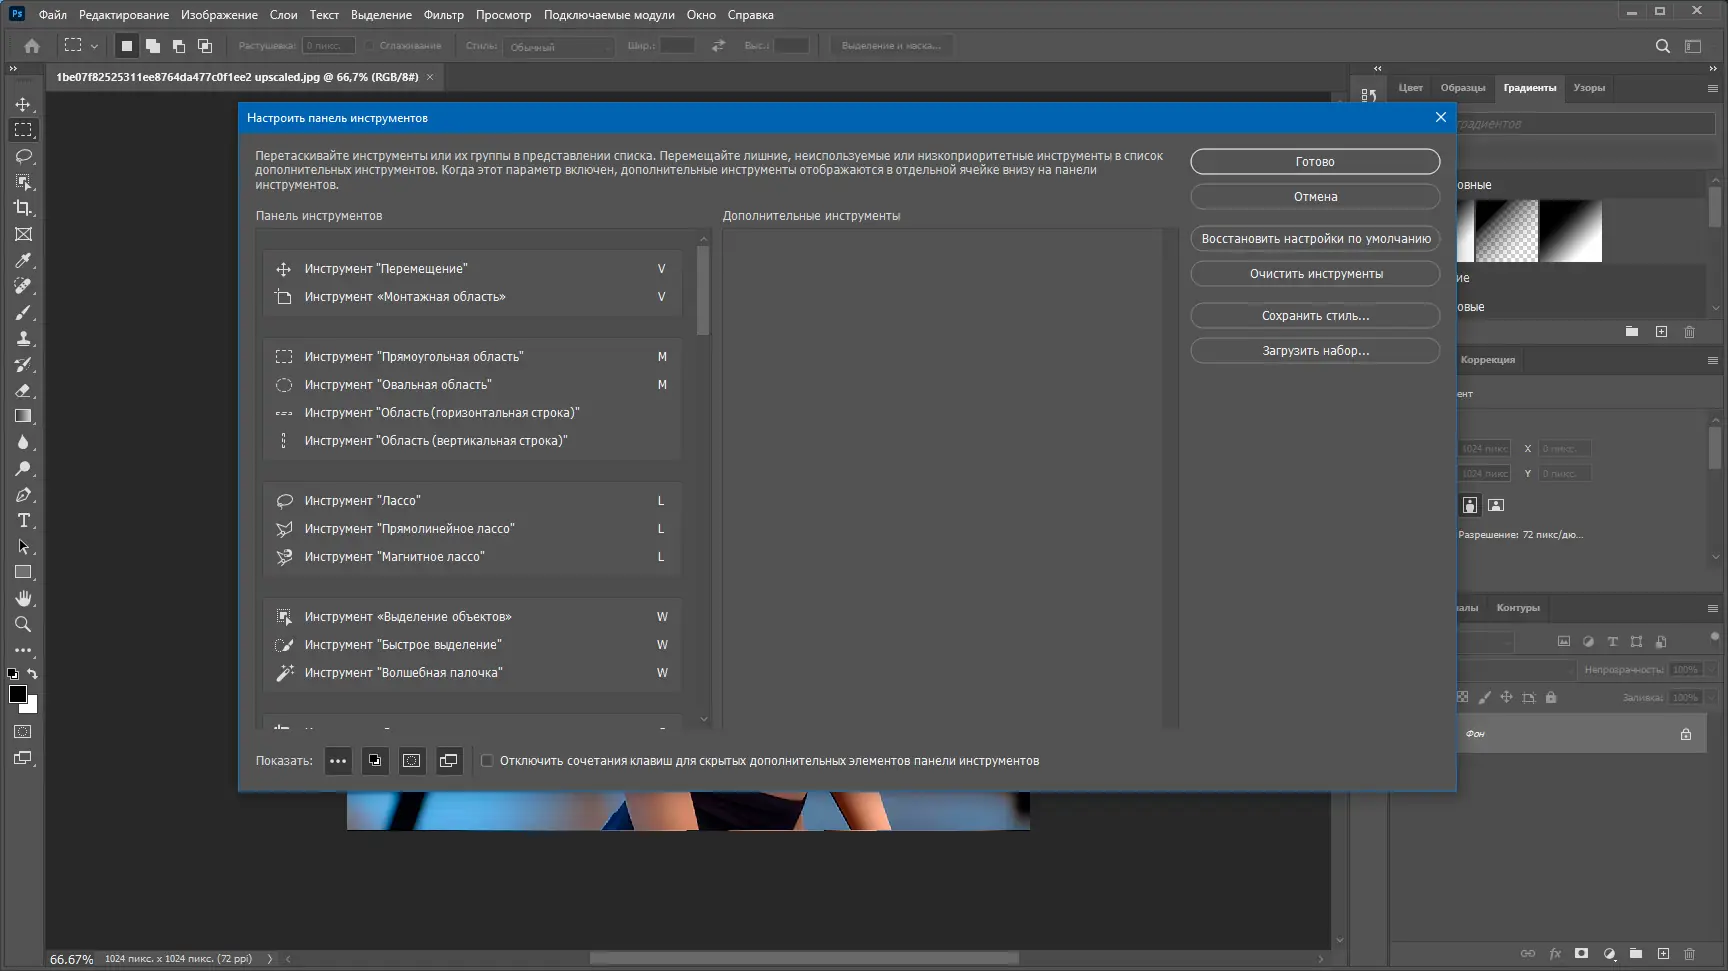Select Intersect with Selection mode

pyautogui.click(x=204, y=46)
